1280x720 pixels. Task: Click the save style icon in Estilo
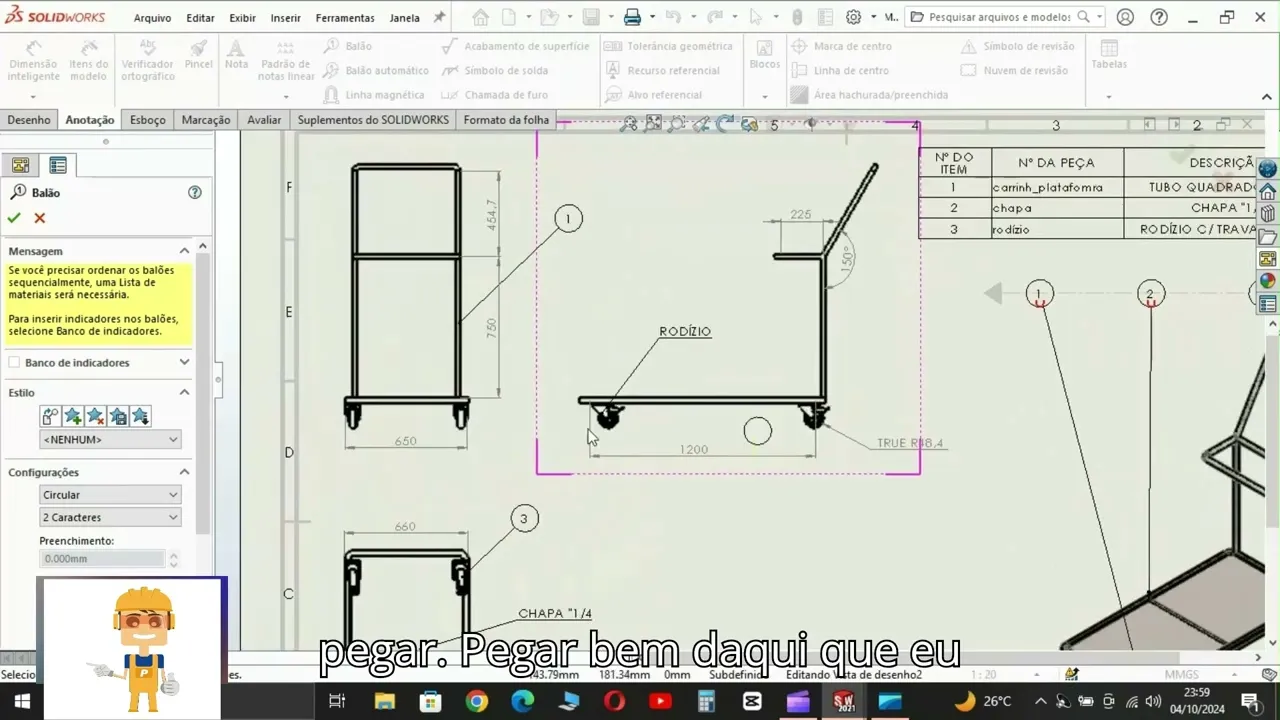118,416
